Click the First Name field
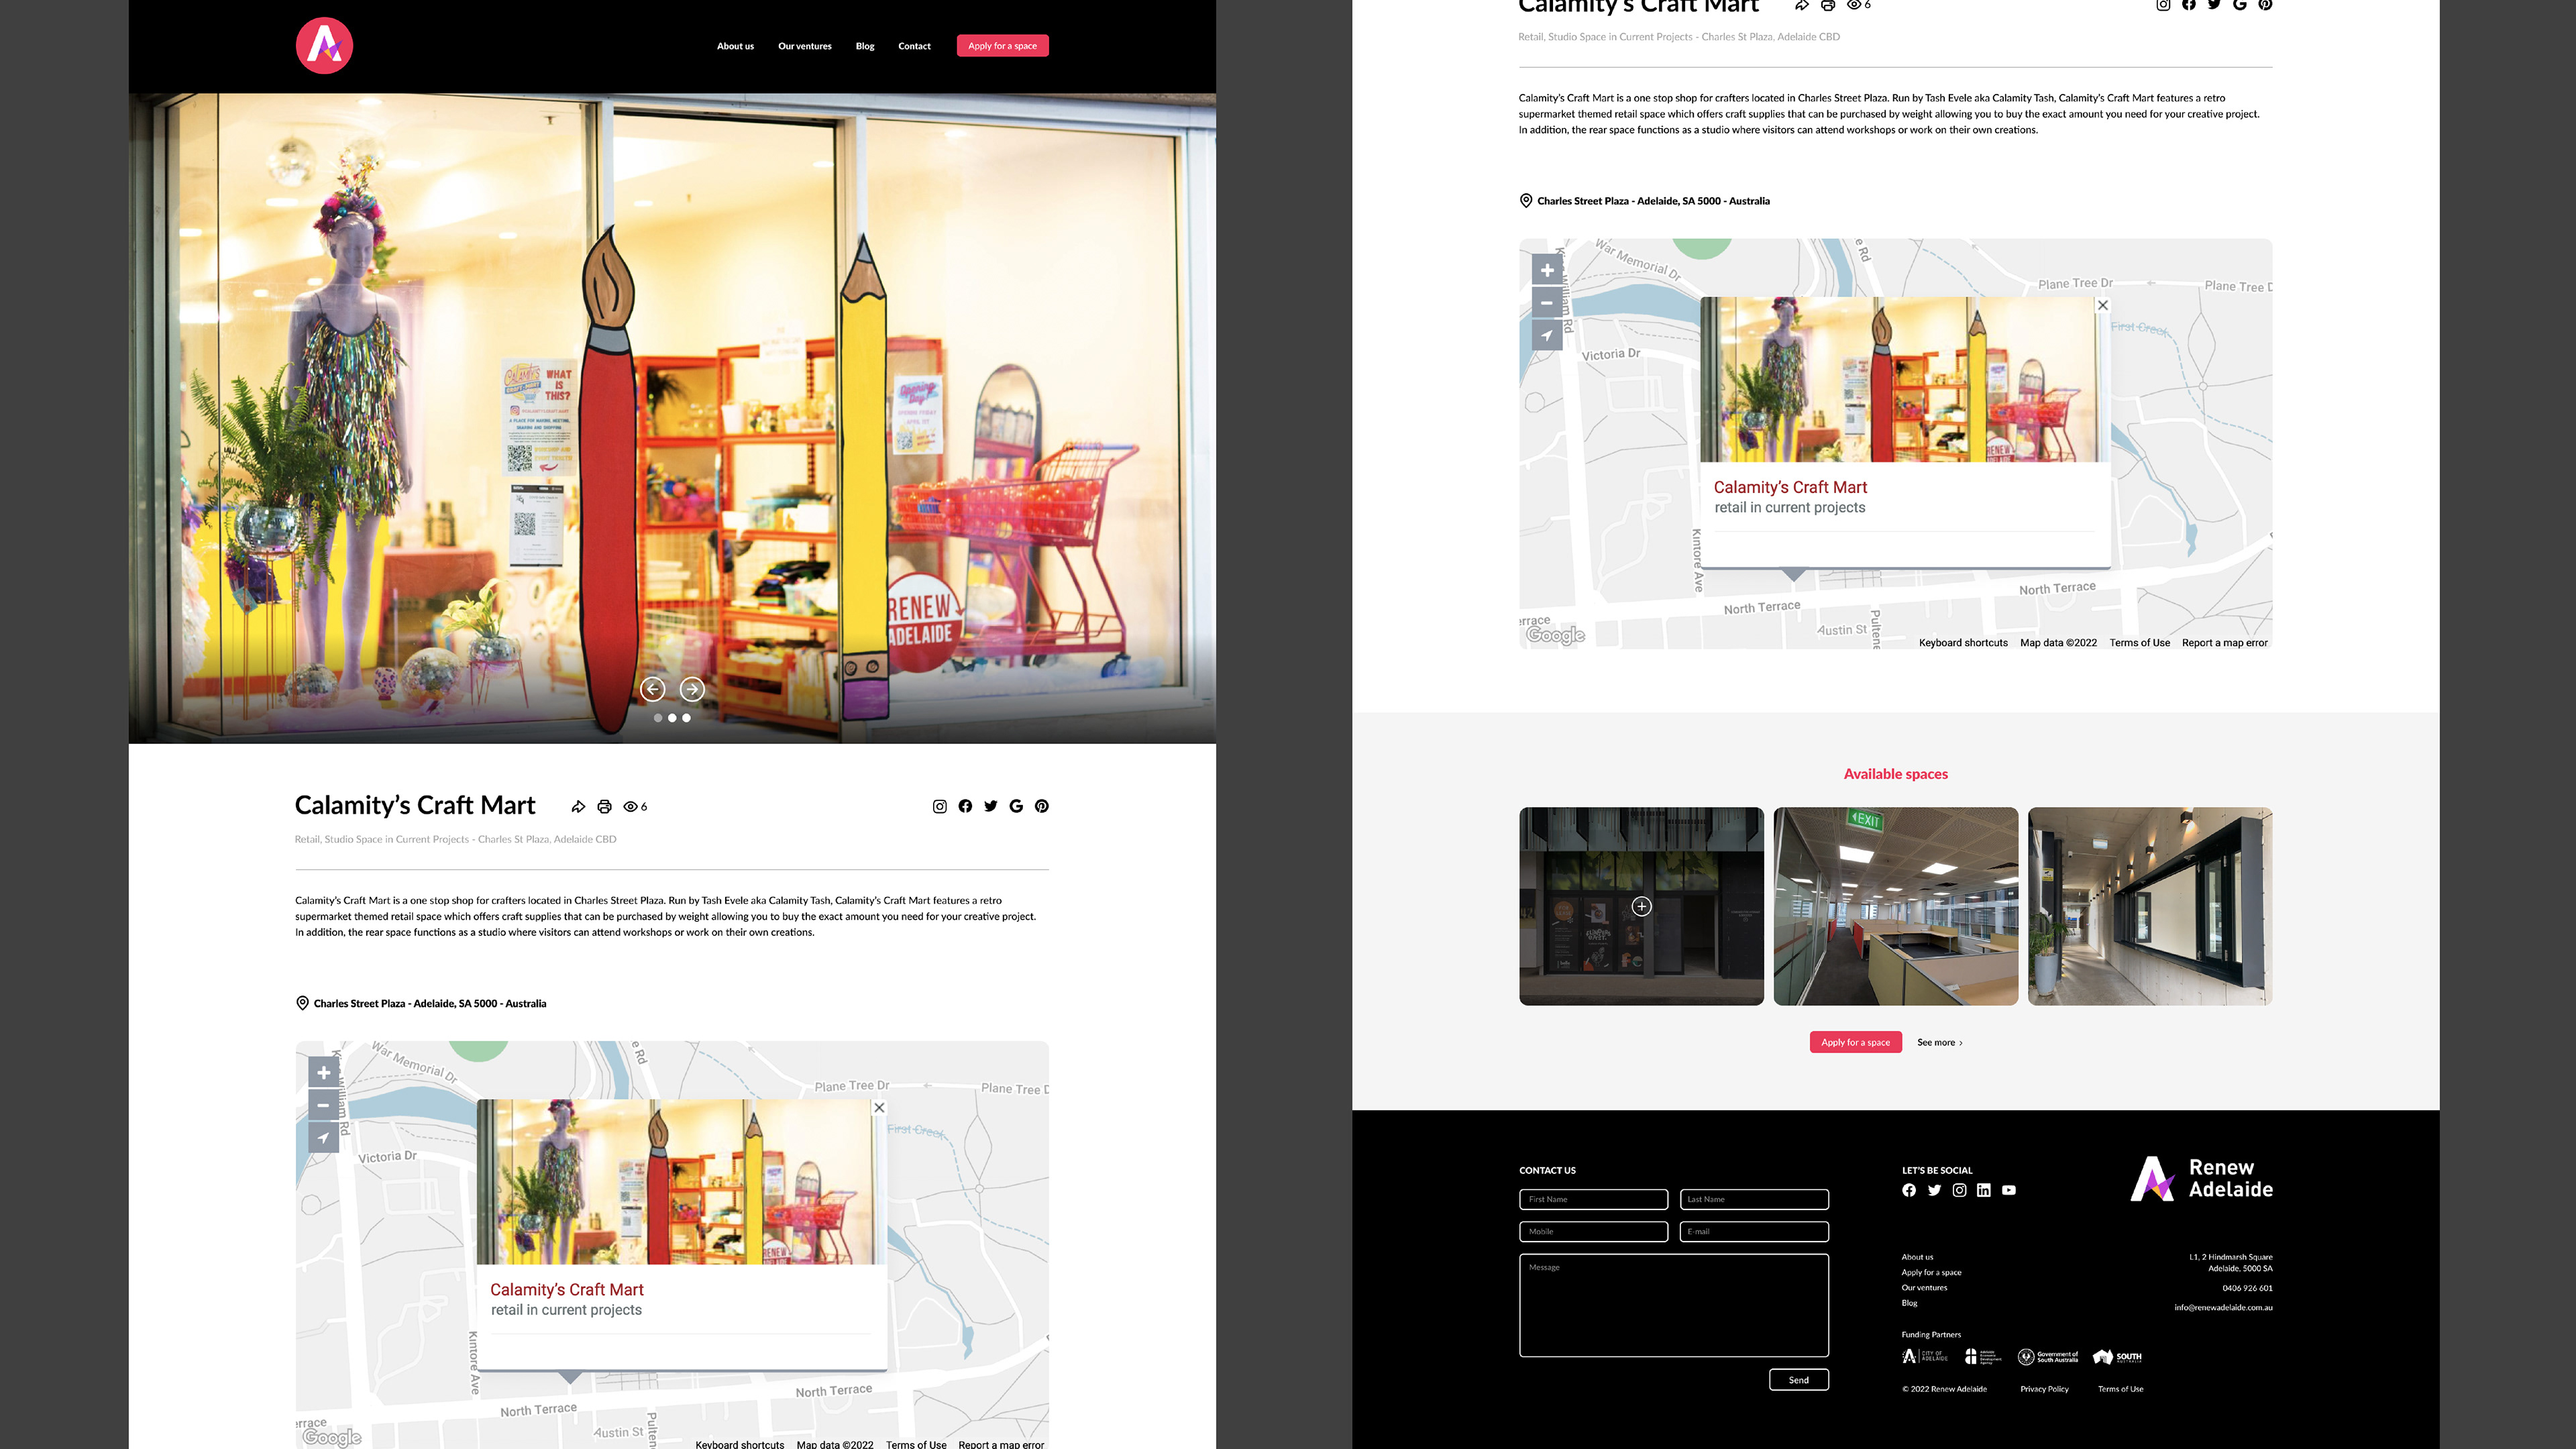2576x1449 pixels. point(1593,1199)
